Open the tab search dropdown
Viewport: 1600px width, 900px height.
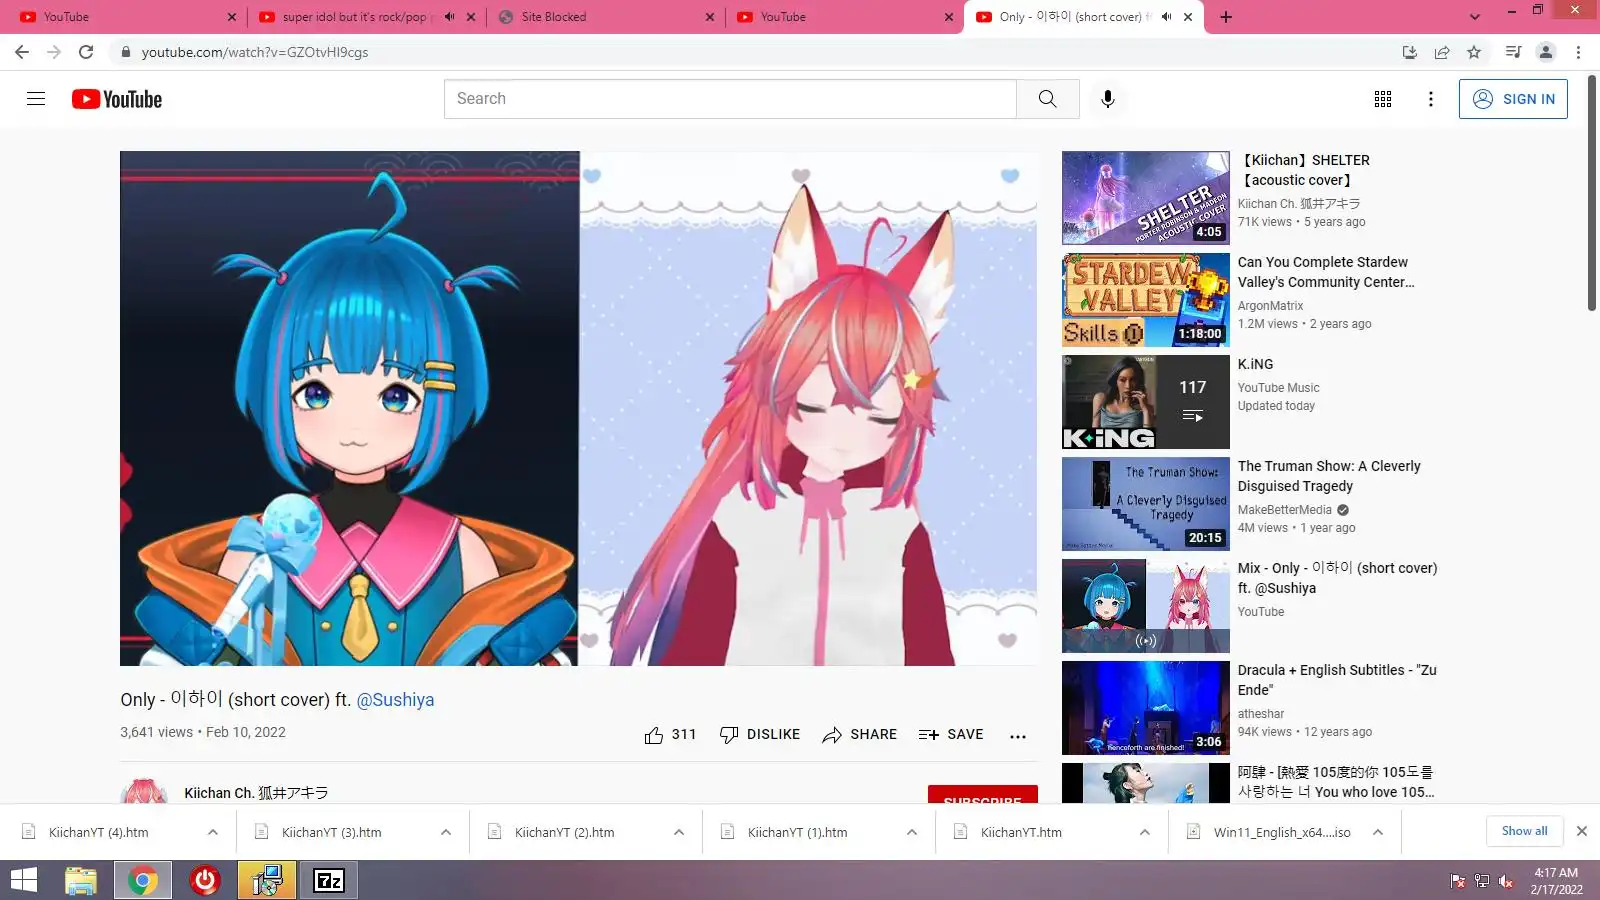point(1475,17)
